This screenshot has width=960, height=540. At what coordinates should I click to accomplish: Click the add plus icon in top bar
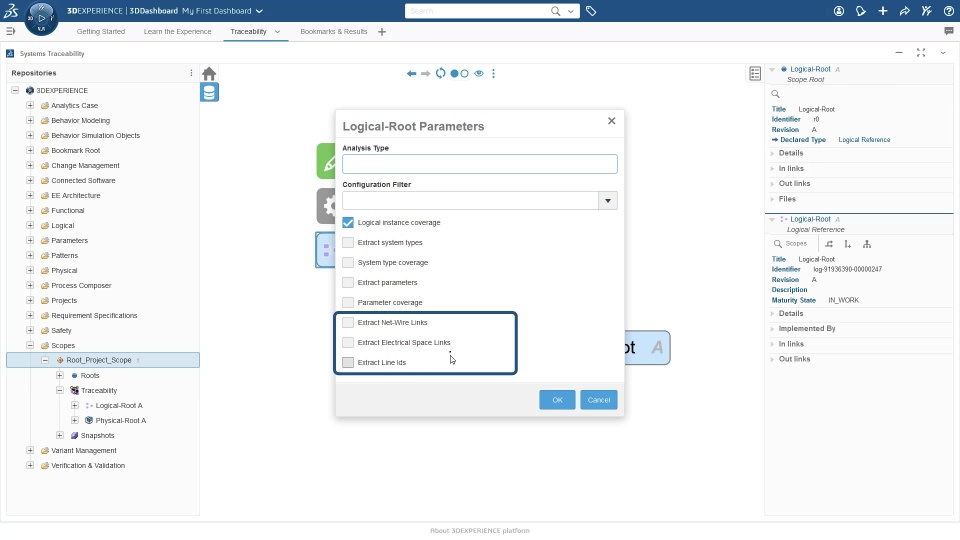(x=883, y=11)
